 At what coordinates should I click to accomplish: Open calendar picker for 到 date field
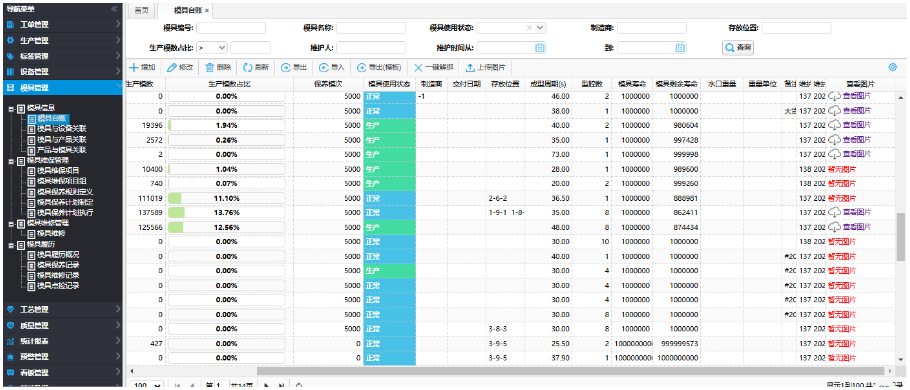pos(680,48)
